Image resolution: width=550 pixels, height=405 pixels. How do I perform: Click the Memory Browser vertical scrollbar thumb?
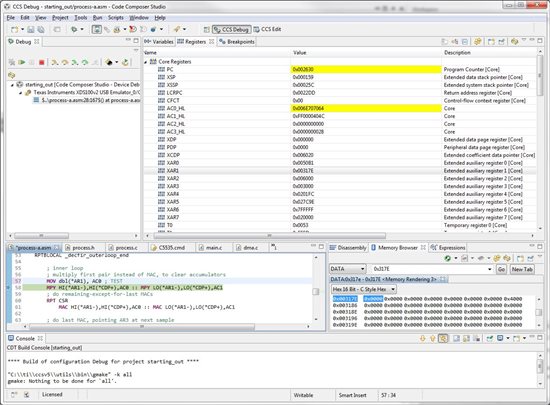pyautogui.click(x=539, y=312)
